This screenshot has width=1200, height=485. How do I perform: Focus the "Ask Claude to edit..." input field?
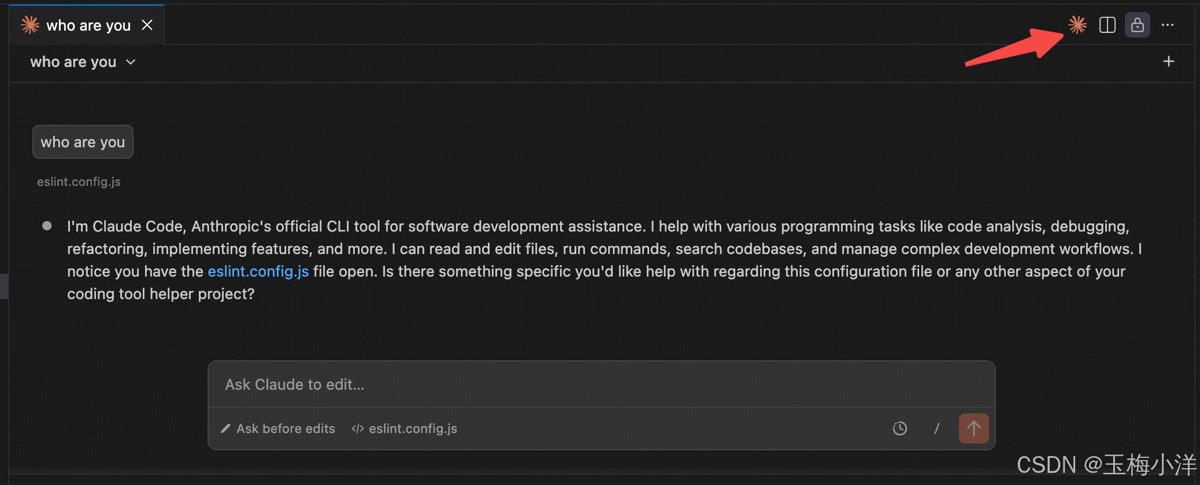[x=600, y=384]
